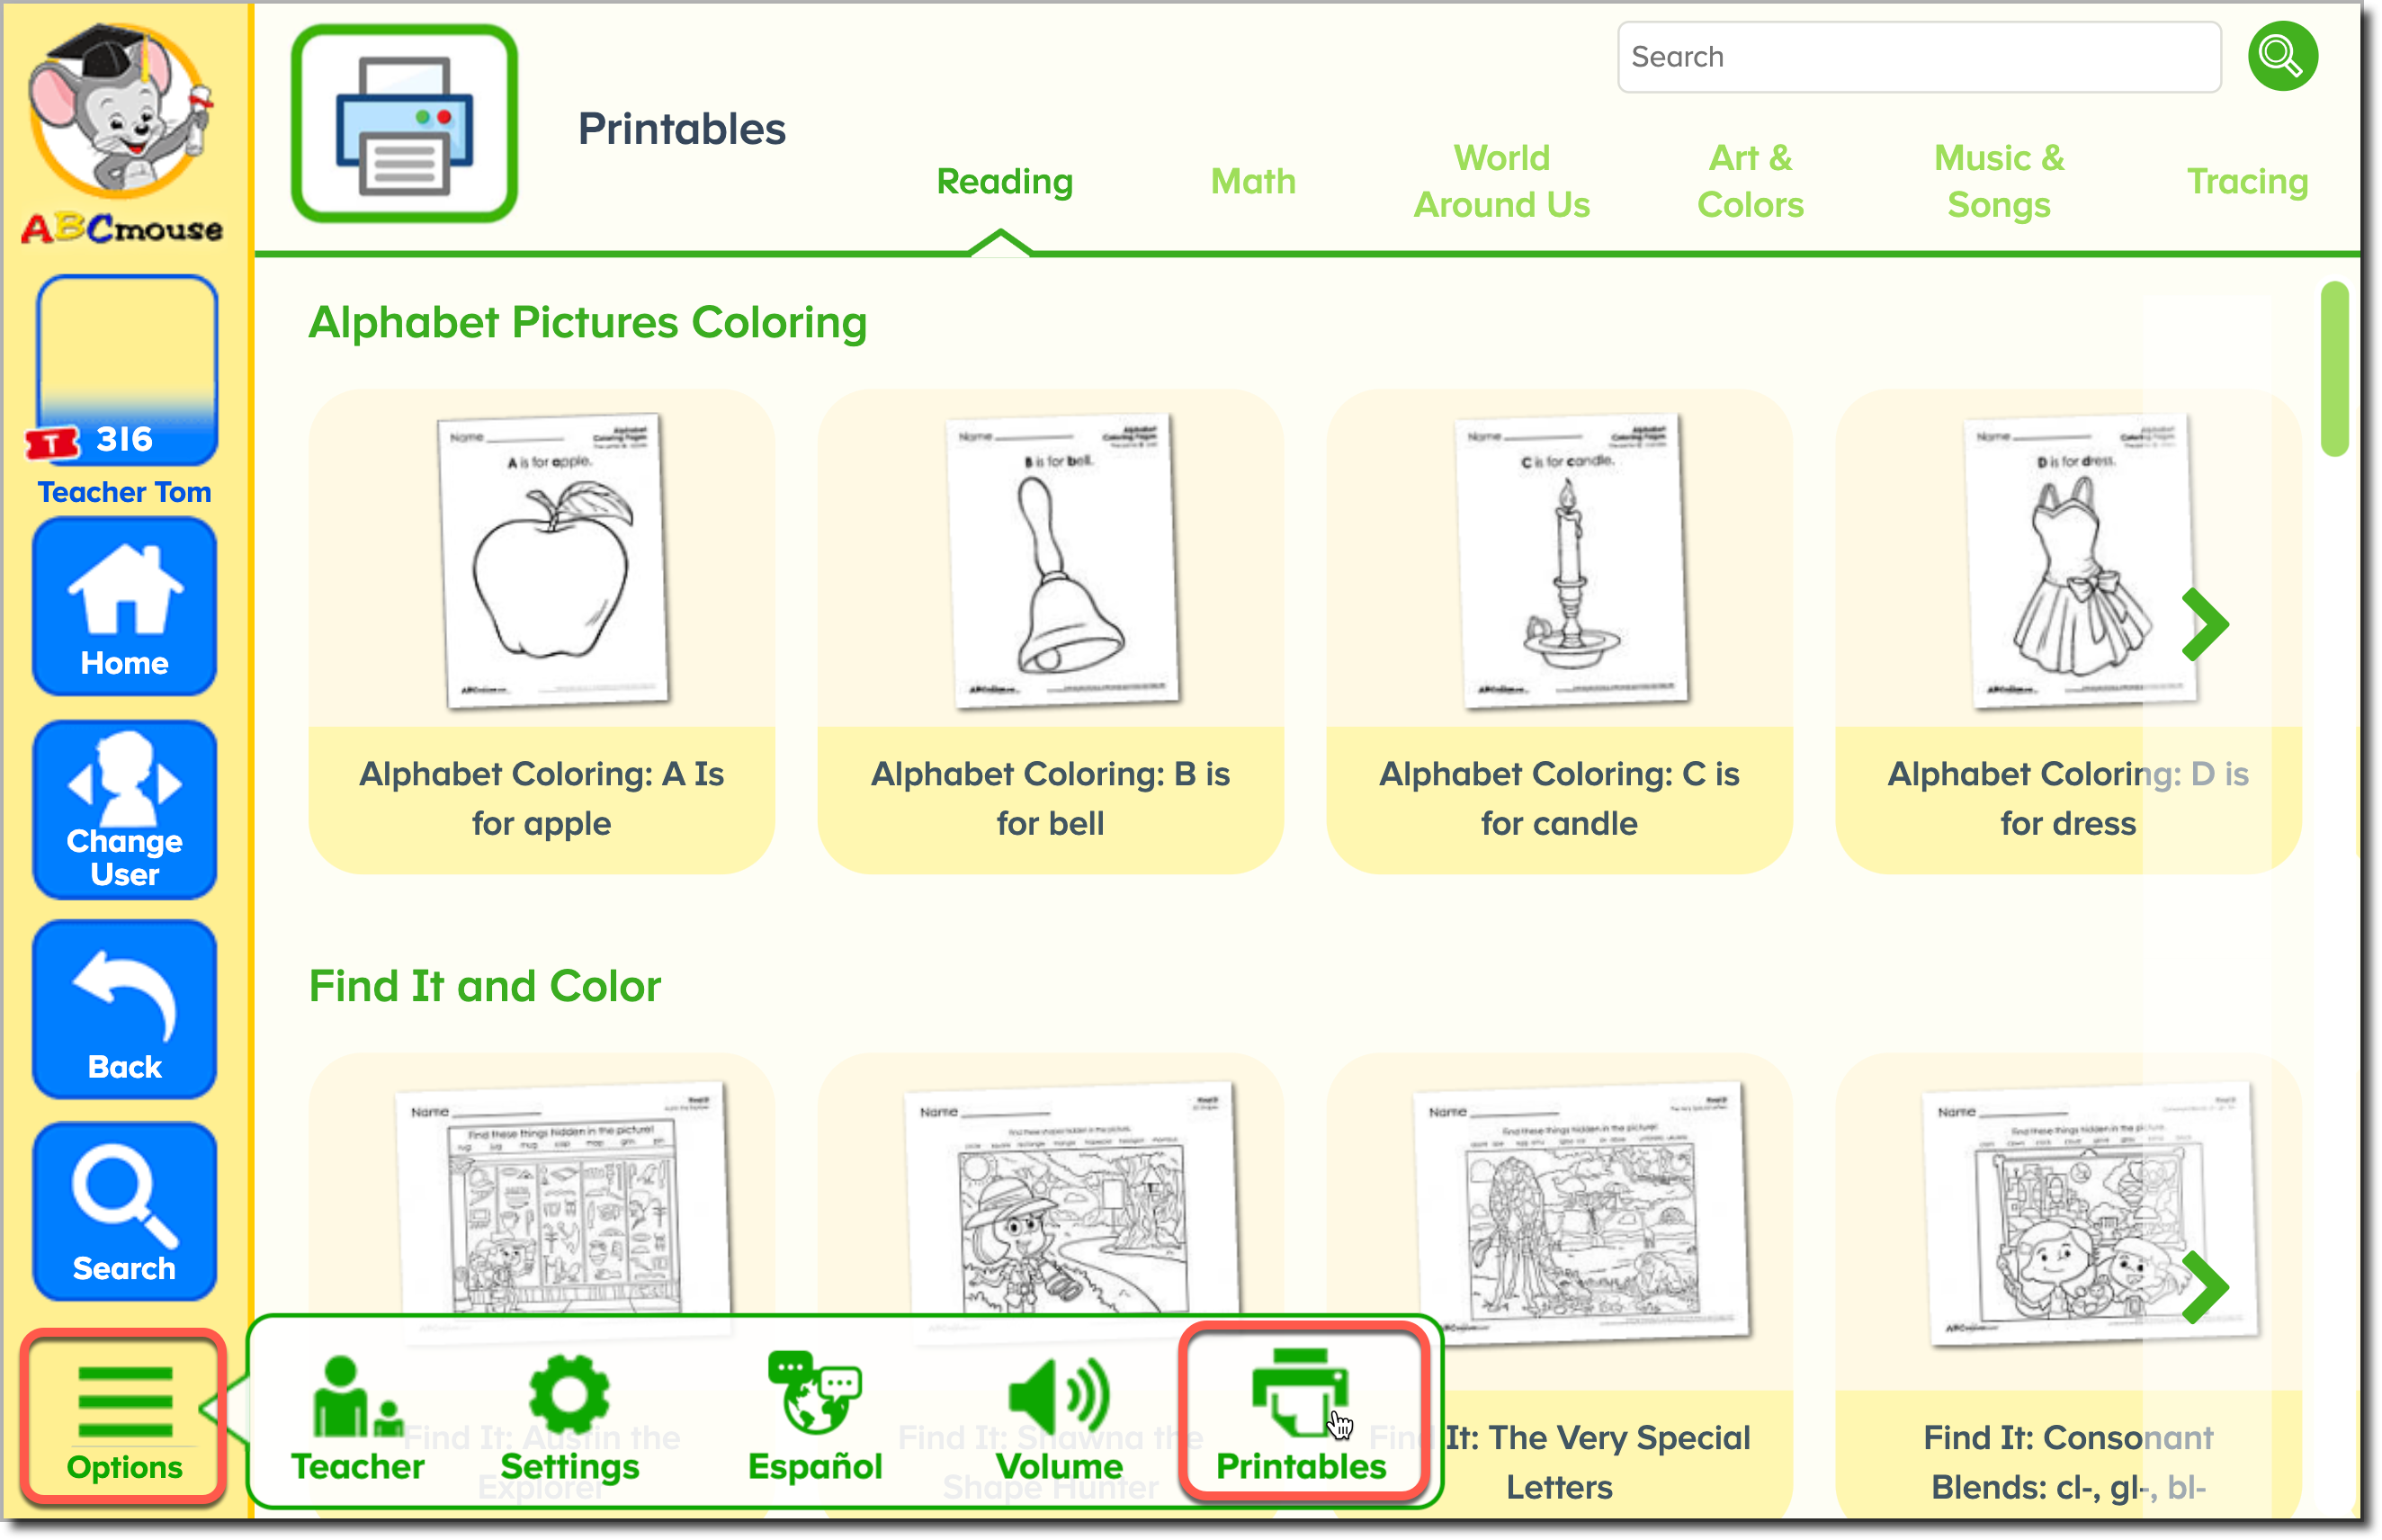Expand Find It and Color row chevron
Image resolution: width=2382 pixels, height=1540 pixels.
coord(2204,1287)
